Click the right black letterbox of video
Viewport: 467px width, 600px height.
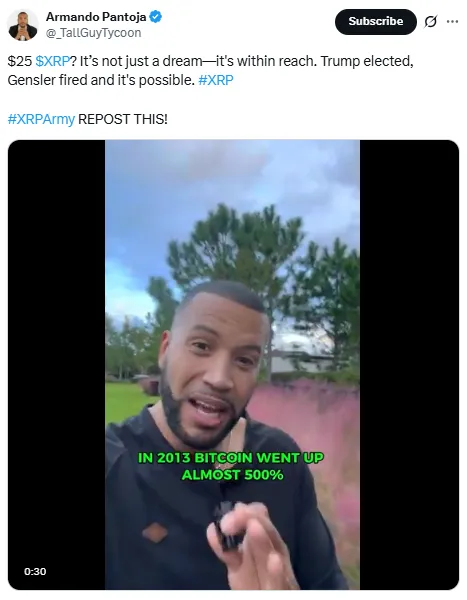click(409, 364)
